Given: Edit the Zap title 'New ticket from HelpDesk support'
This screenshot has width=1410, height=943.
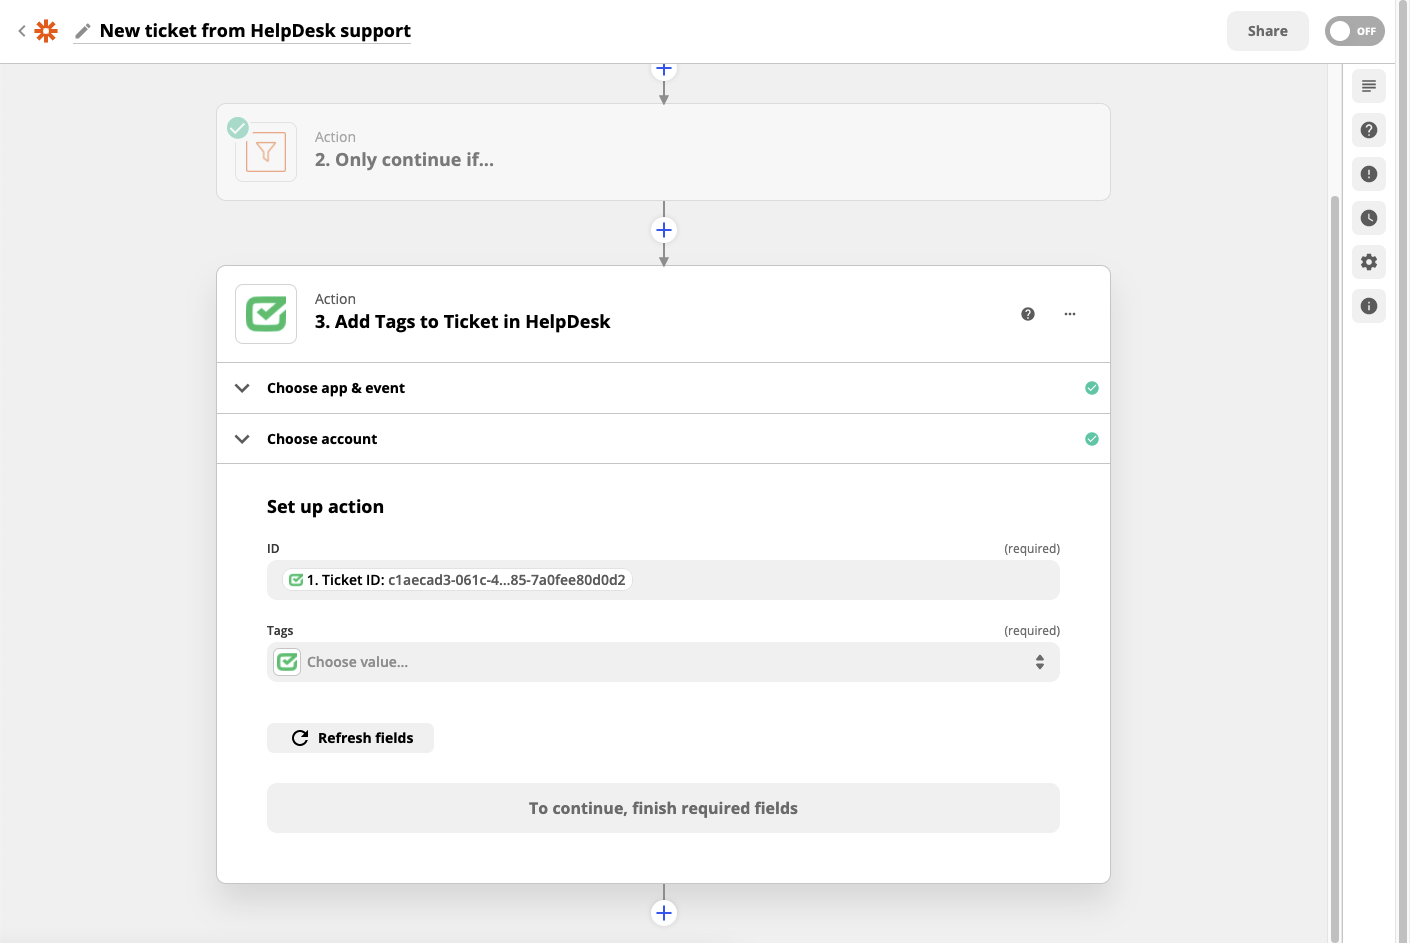Looking at the screenshot, I should (255, 31).
